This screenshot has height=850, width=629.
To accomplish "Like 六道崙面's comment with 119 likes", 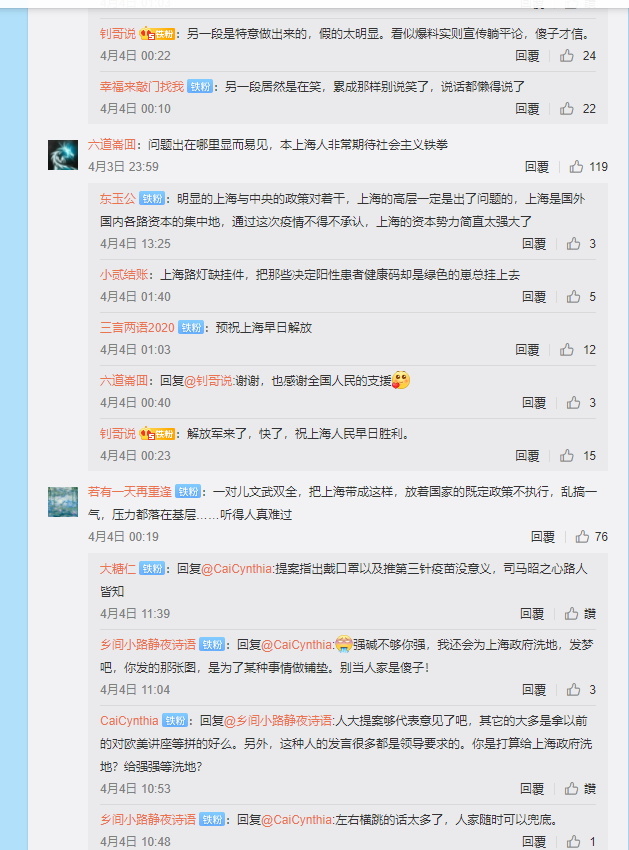I will click(588, 166).
